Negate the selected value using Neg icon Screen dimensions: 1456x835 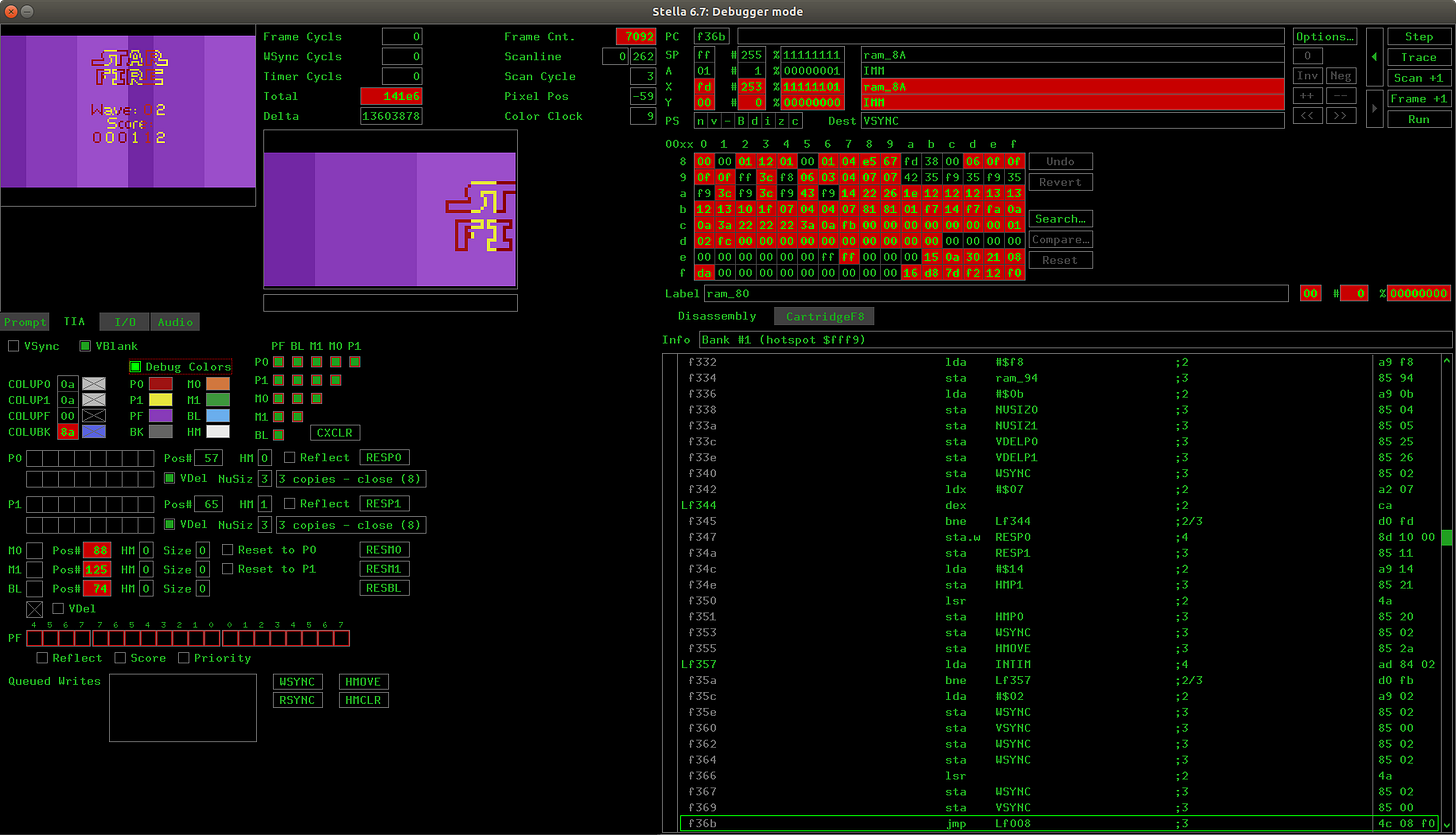click(x=1341, y=75)
